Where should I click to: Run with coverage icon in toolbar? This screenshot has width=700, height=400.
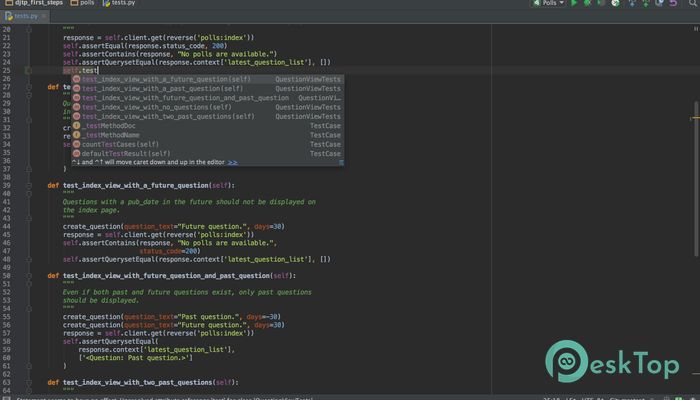(601, 3)
